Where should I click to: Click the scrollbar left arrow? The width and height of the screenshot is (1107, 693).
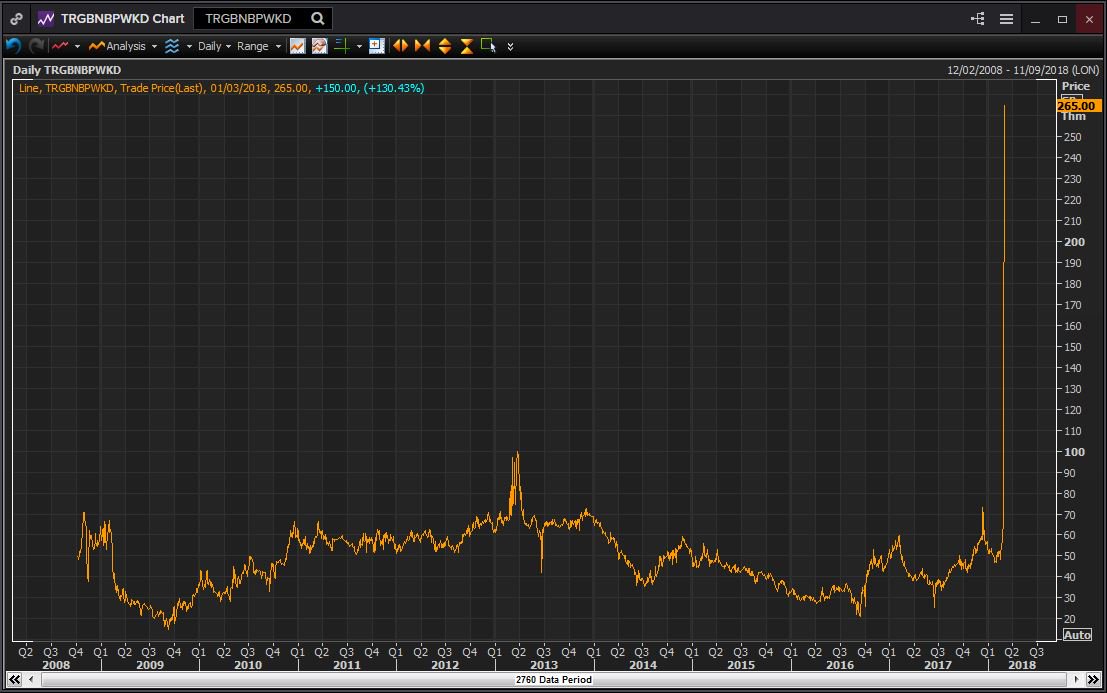(31, 680)
